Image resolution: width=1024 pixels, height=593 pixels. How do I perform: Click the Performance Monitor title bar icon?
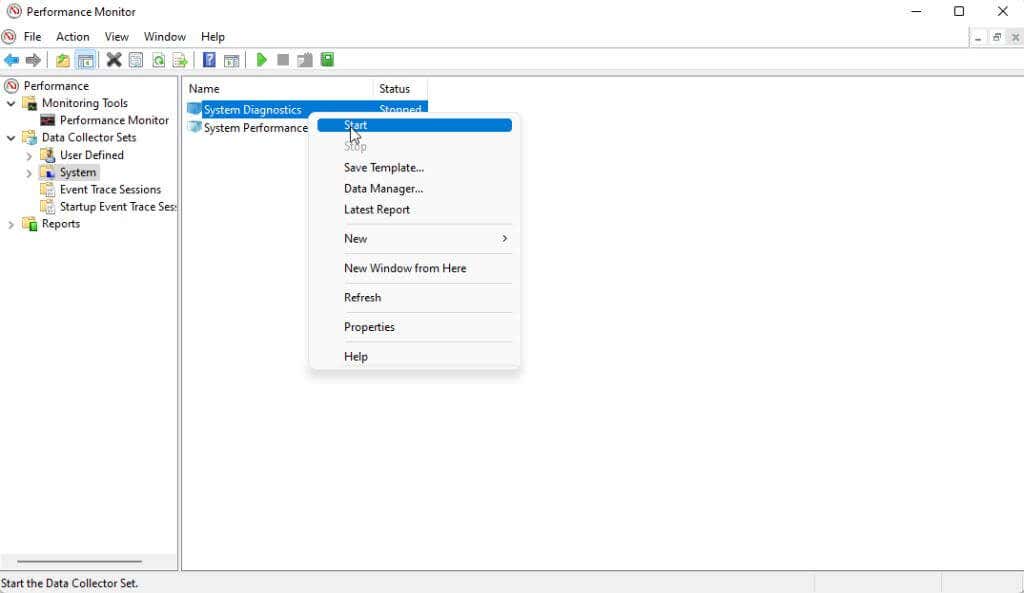(14, 11)
